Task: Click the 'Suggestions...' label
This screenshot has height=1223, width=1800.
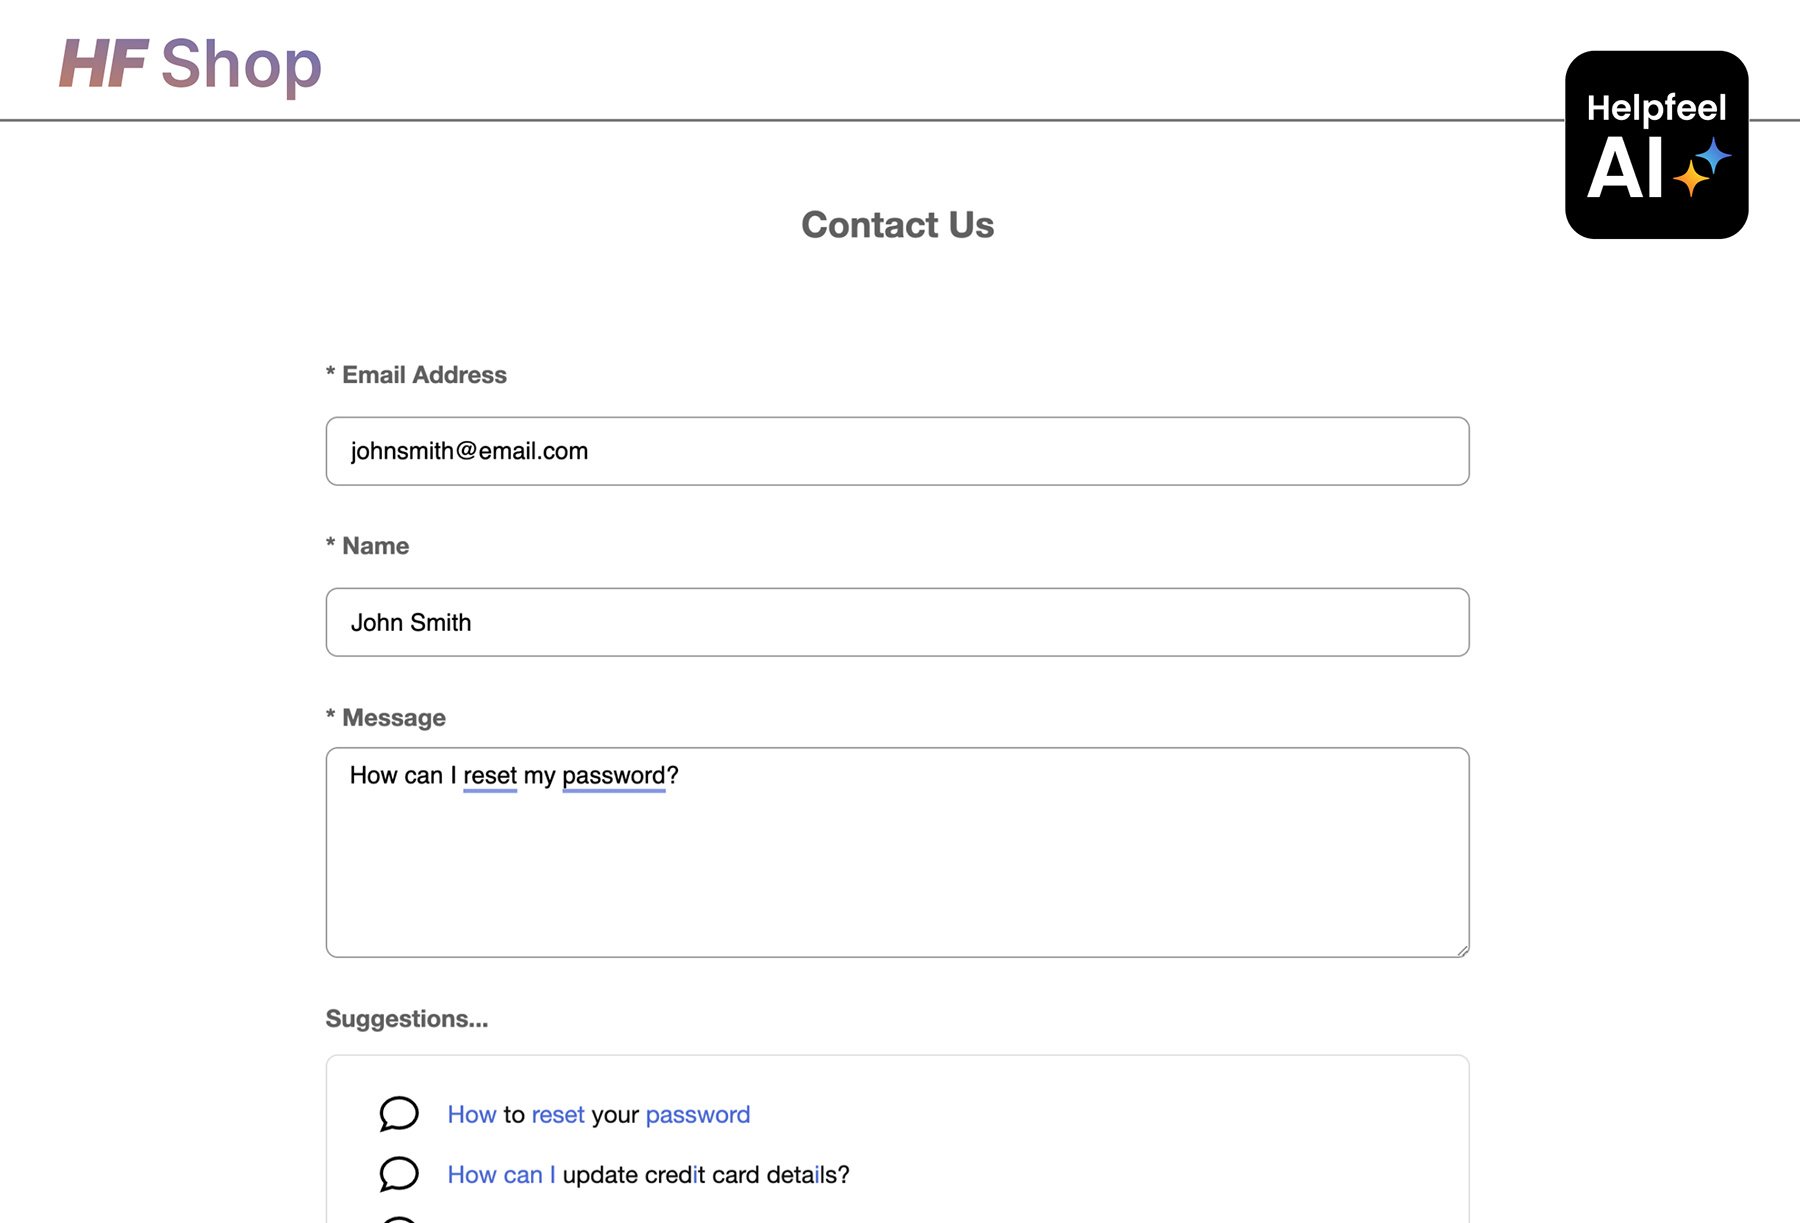Action: tap(405, 1019)
